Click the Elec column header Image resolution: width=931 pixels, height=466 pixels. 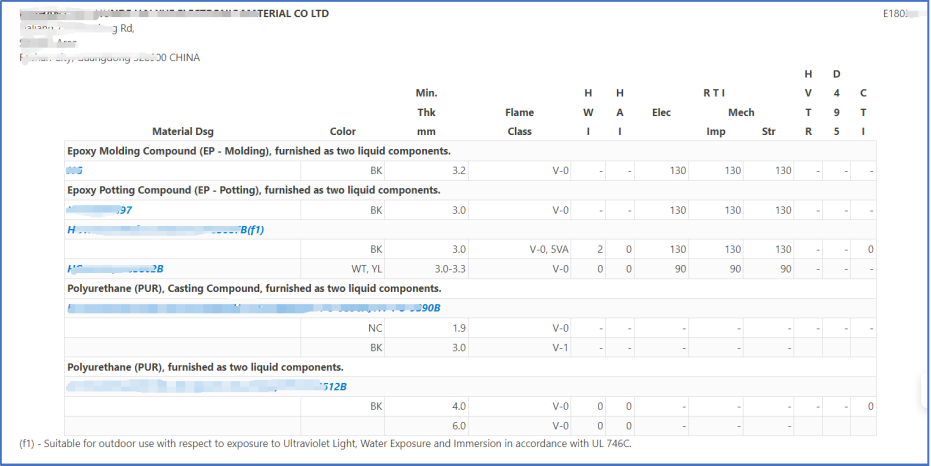point(661,113)
